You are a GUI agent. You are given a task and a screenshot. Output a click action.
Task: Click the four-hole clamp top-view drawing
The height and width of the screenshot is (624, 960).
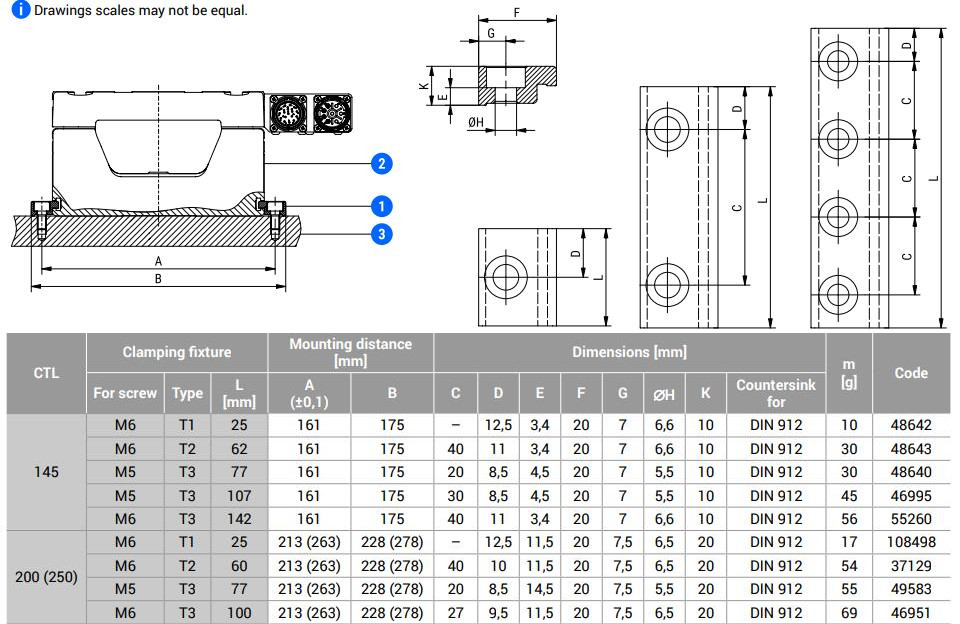coord(879,178)
